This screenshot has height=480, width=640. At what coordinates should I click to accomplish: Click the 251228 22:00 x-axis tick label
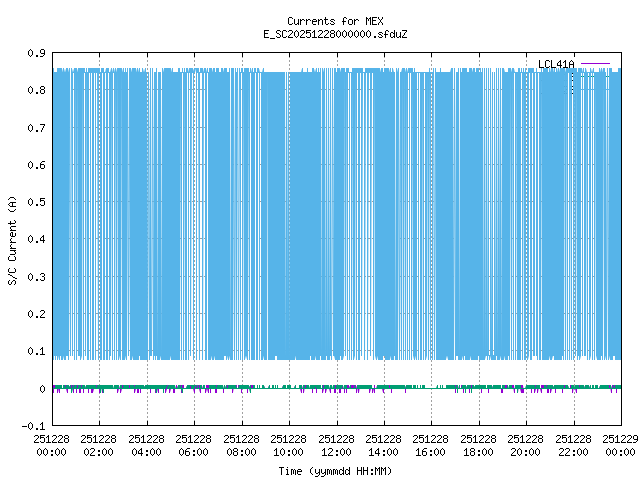(x=573, y=445)
